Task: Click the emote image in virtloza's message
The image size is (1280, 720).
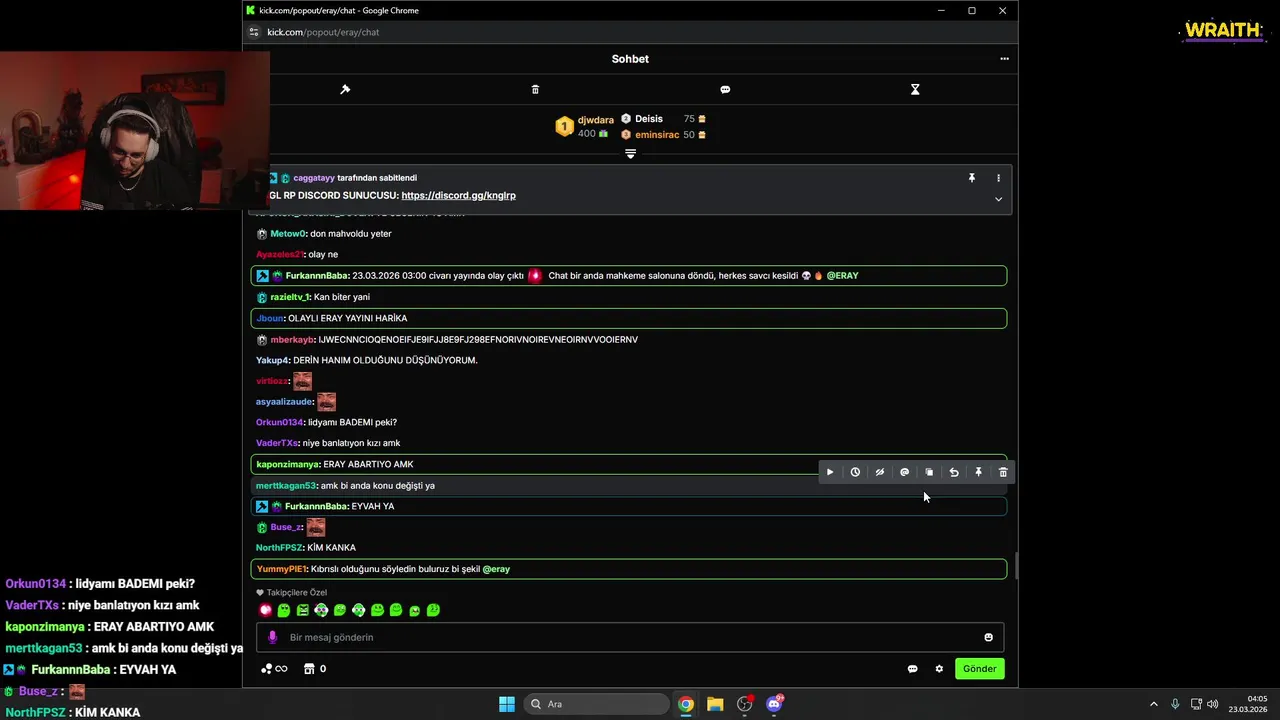Action: coord(302,381)
